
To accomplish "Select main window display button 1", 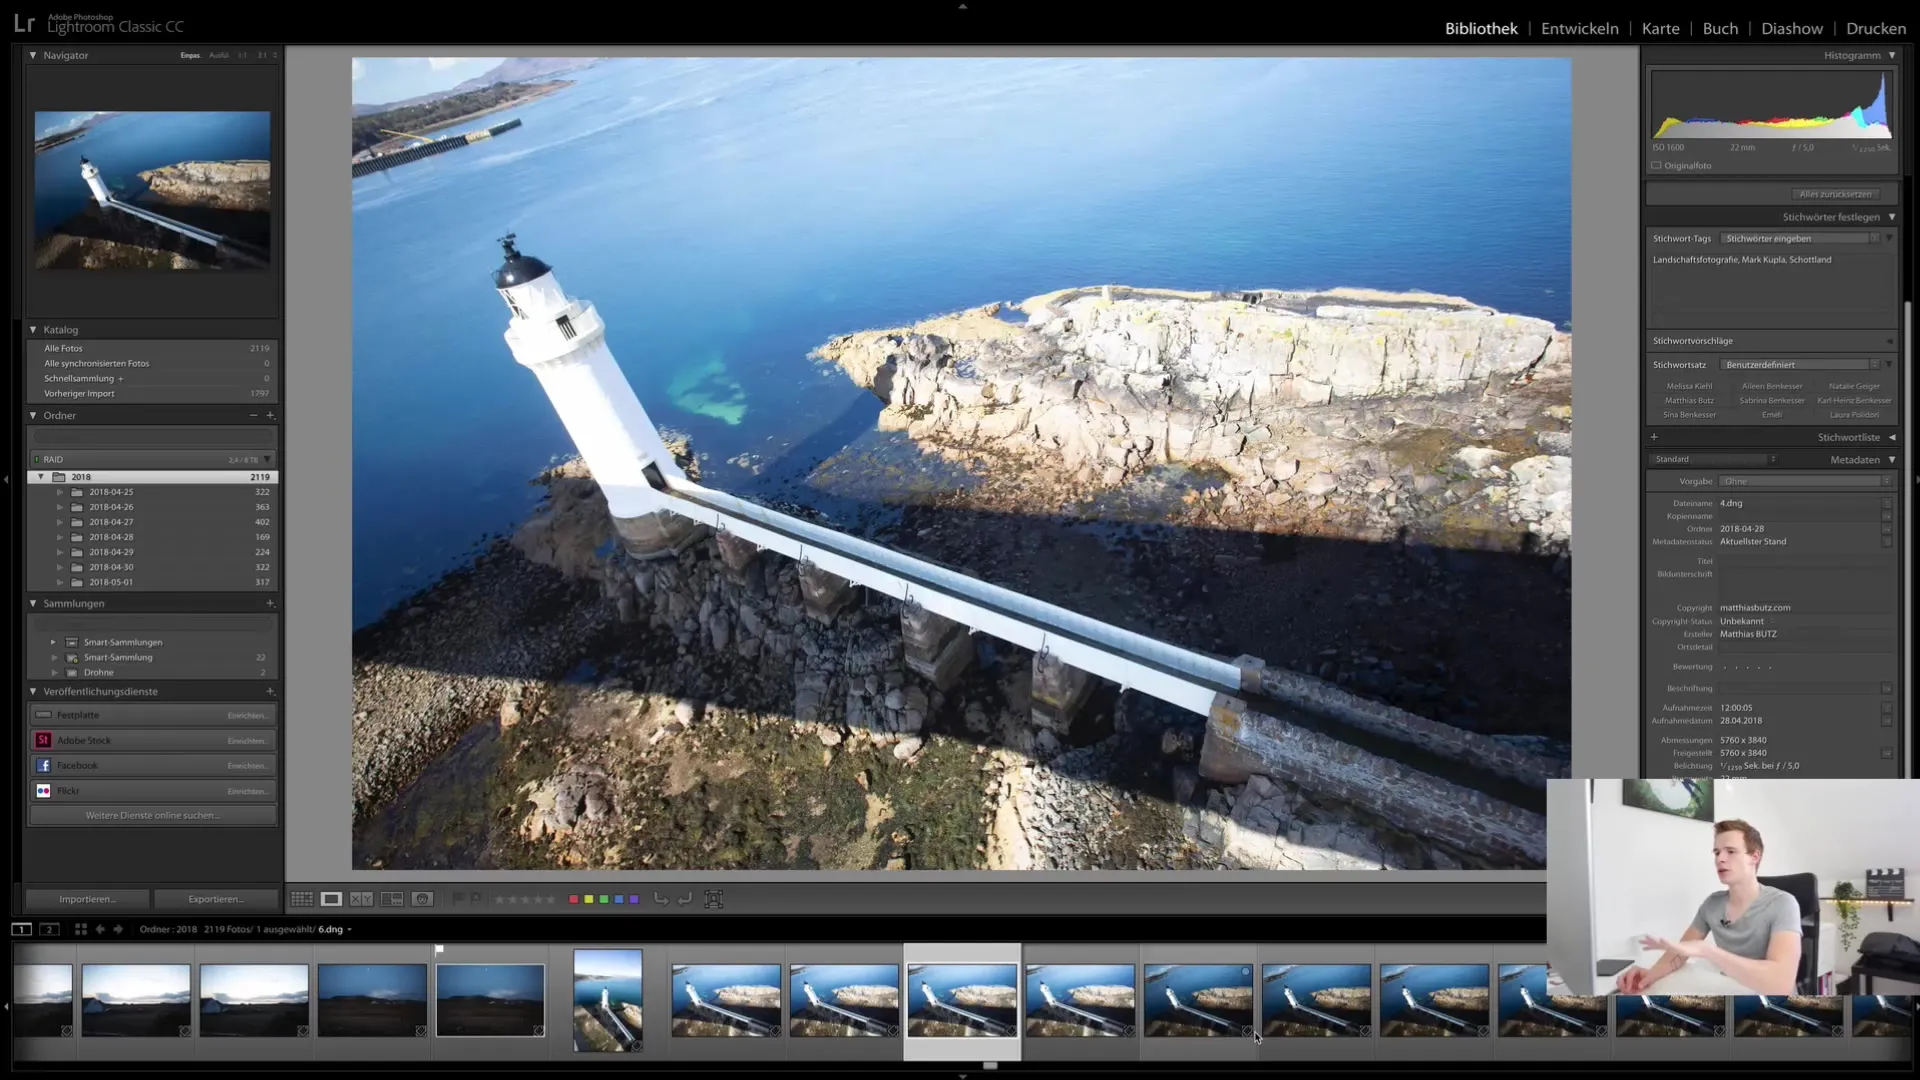I will [21, 929].
